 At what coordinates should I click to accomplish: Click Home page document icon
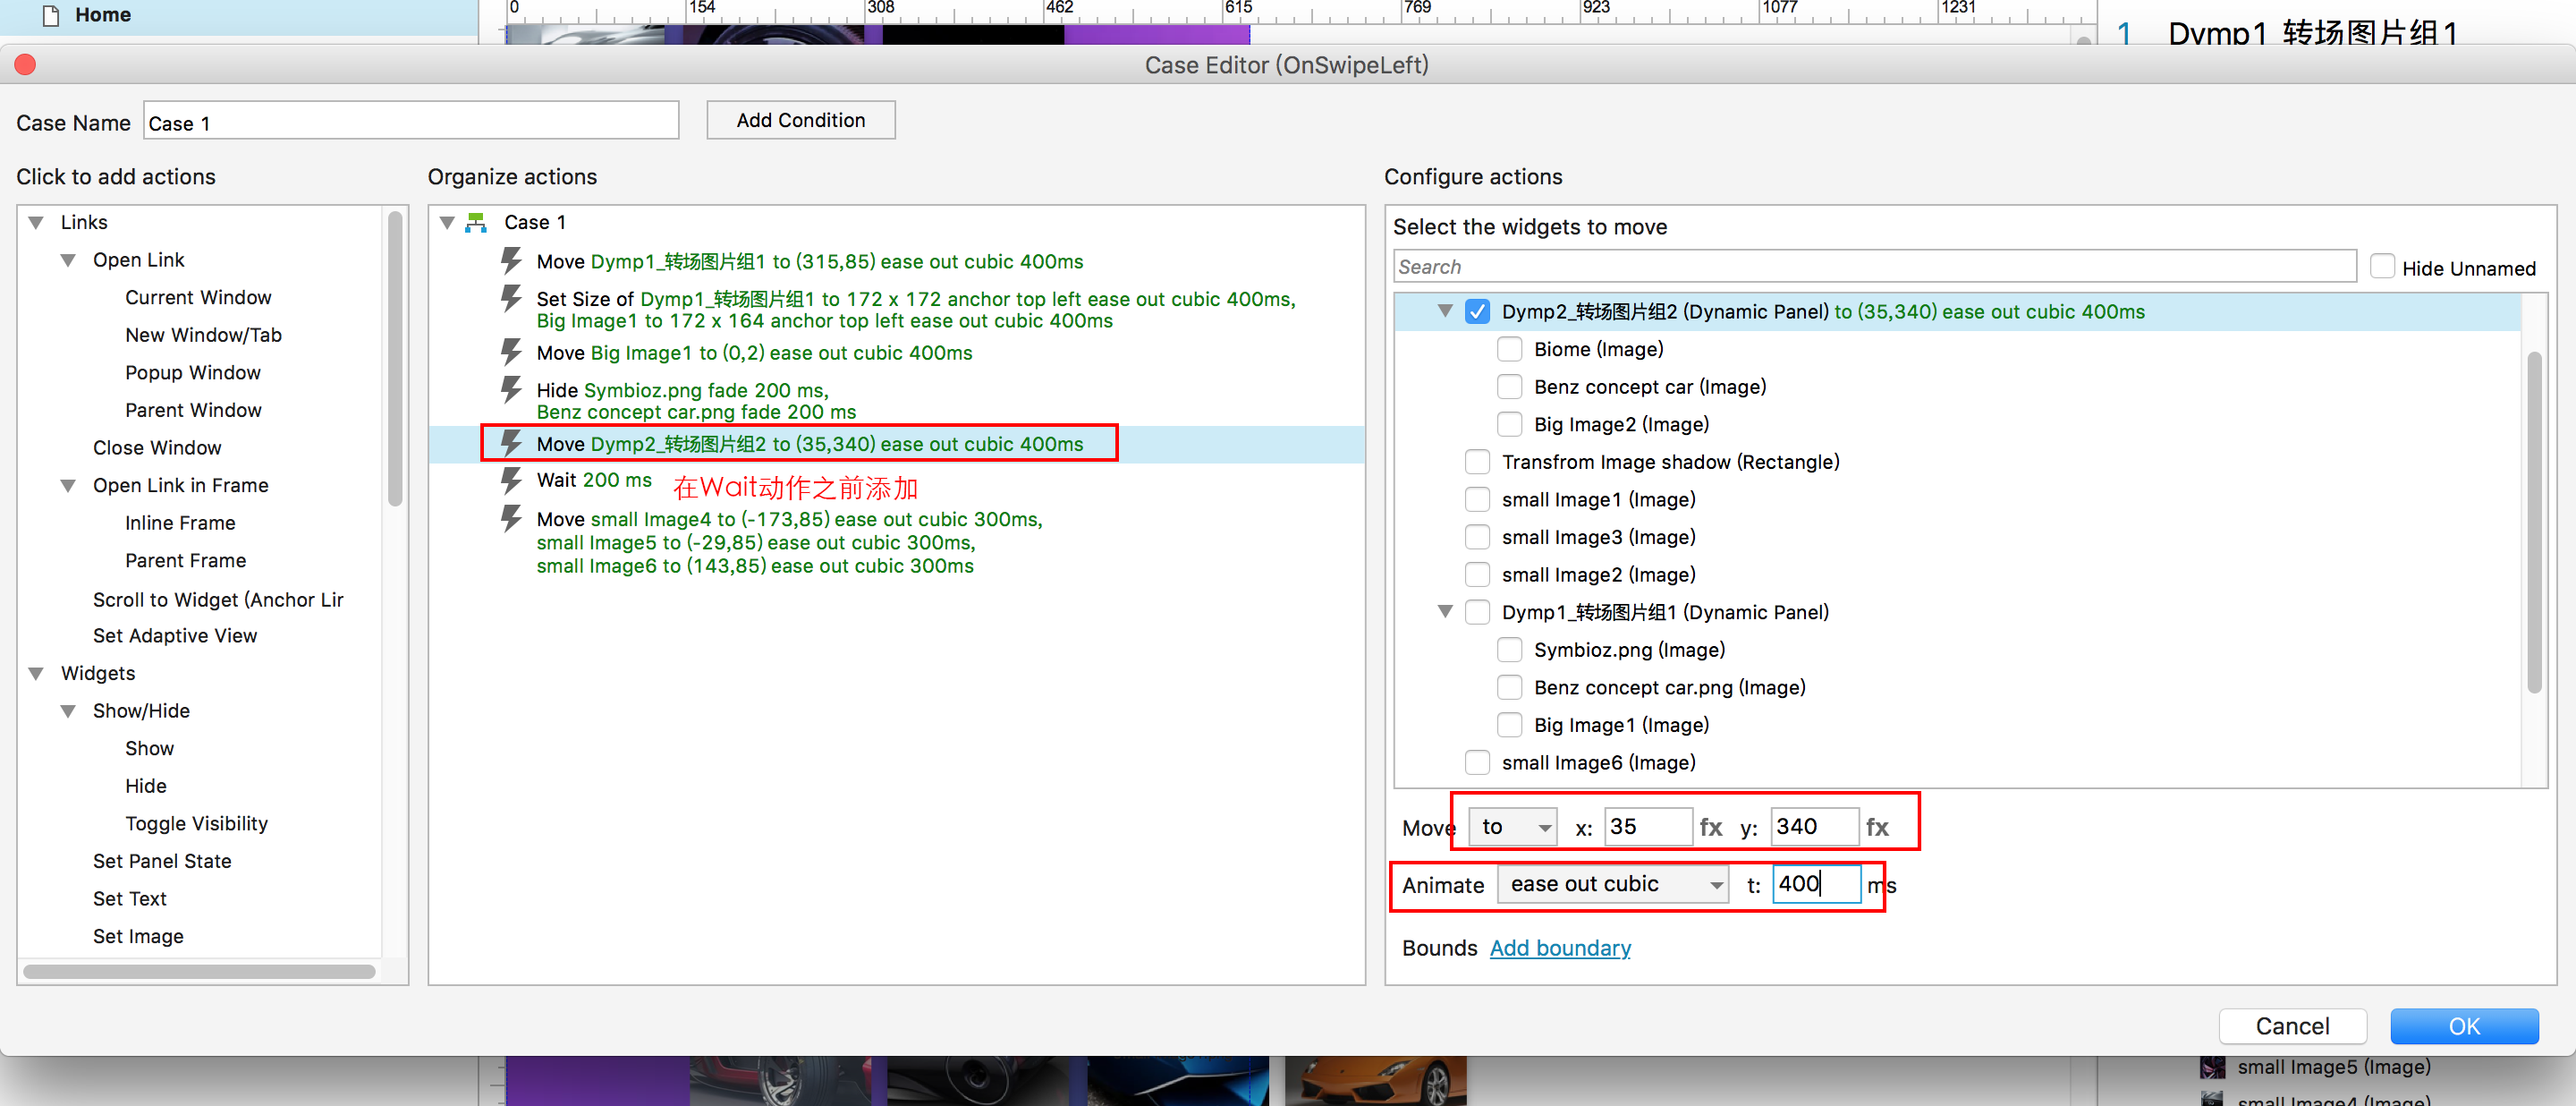click(50, 15)
